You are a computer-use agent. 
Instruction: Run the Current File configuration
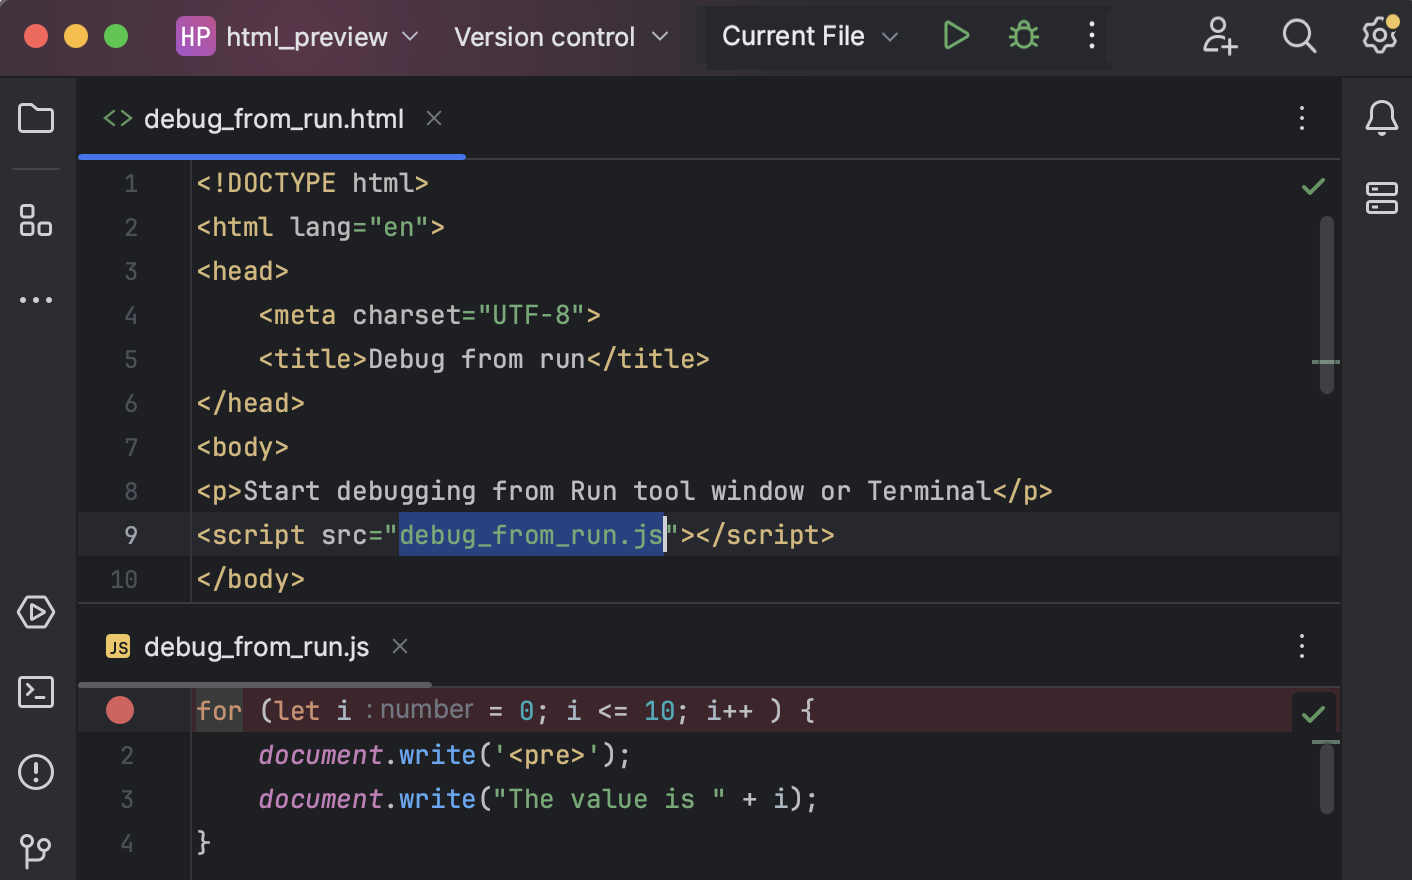point(956,36)
